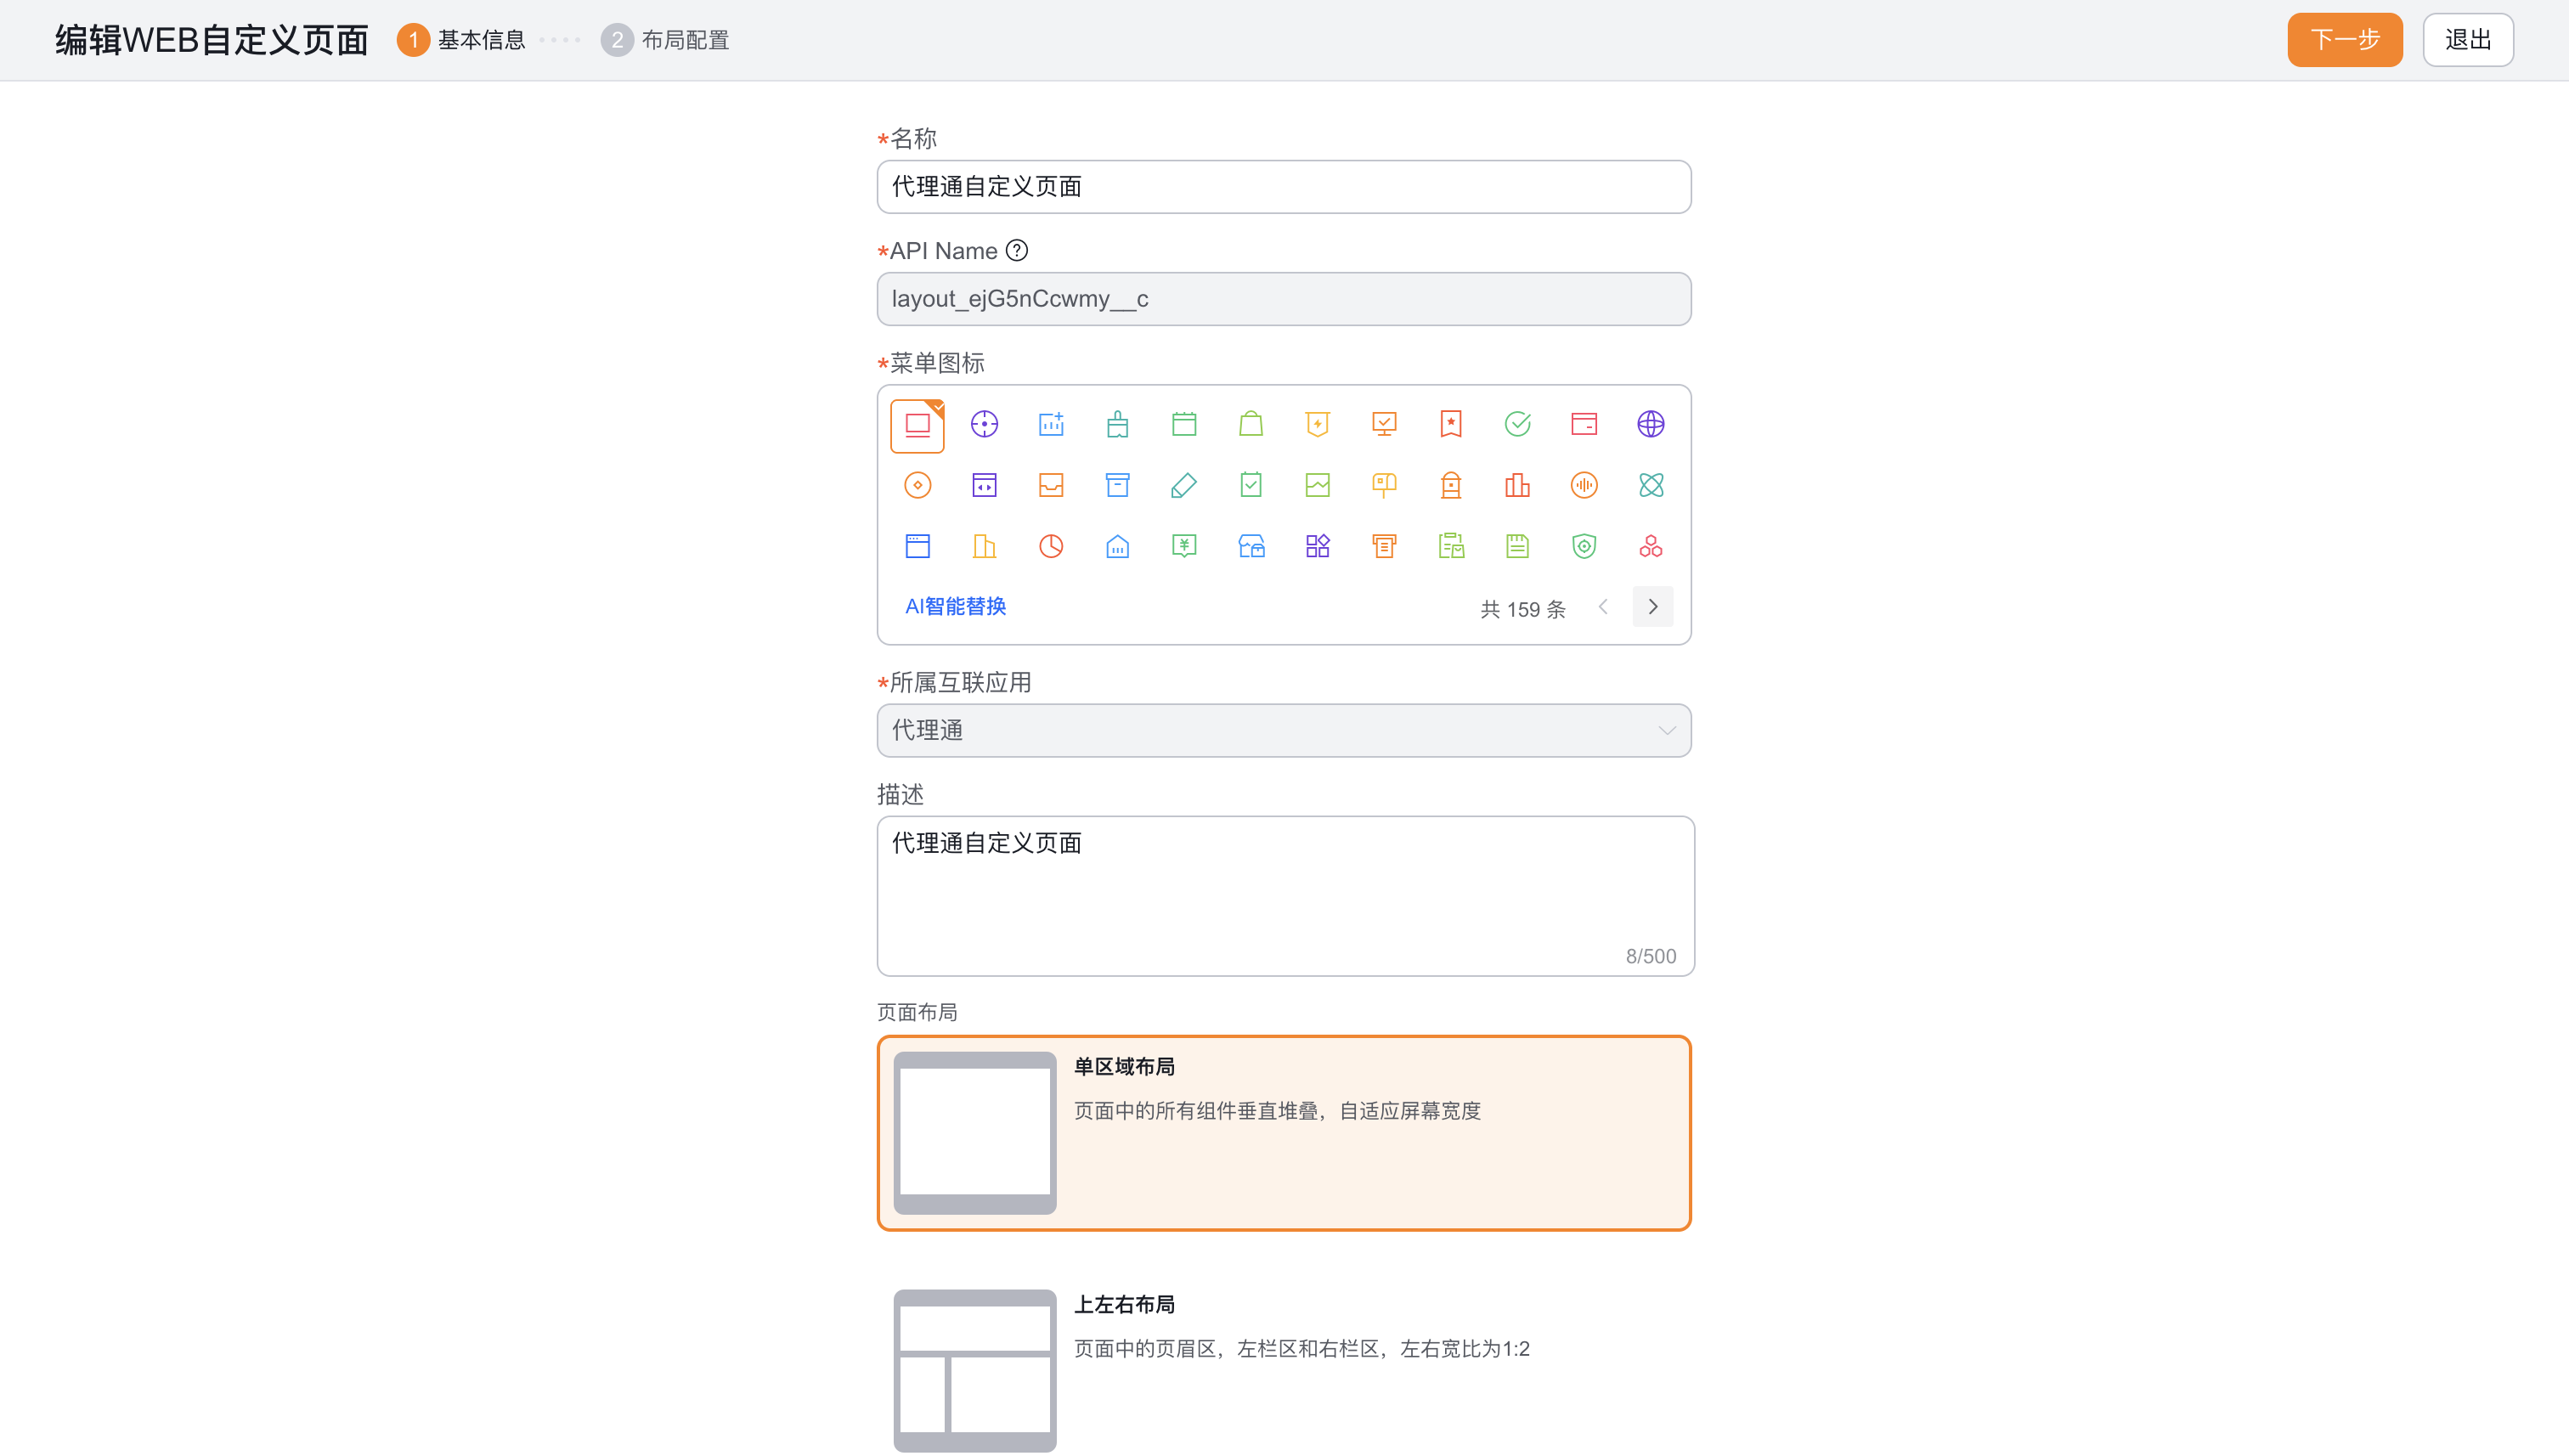Click the API Name input field
Image resolution: width=2569 pixels, height=1456 pixels.
pos(1283,299)
